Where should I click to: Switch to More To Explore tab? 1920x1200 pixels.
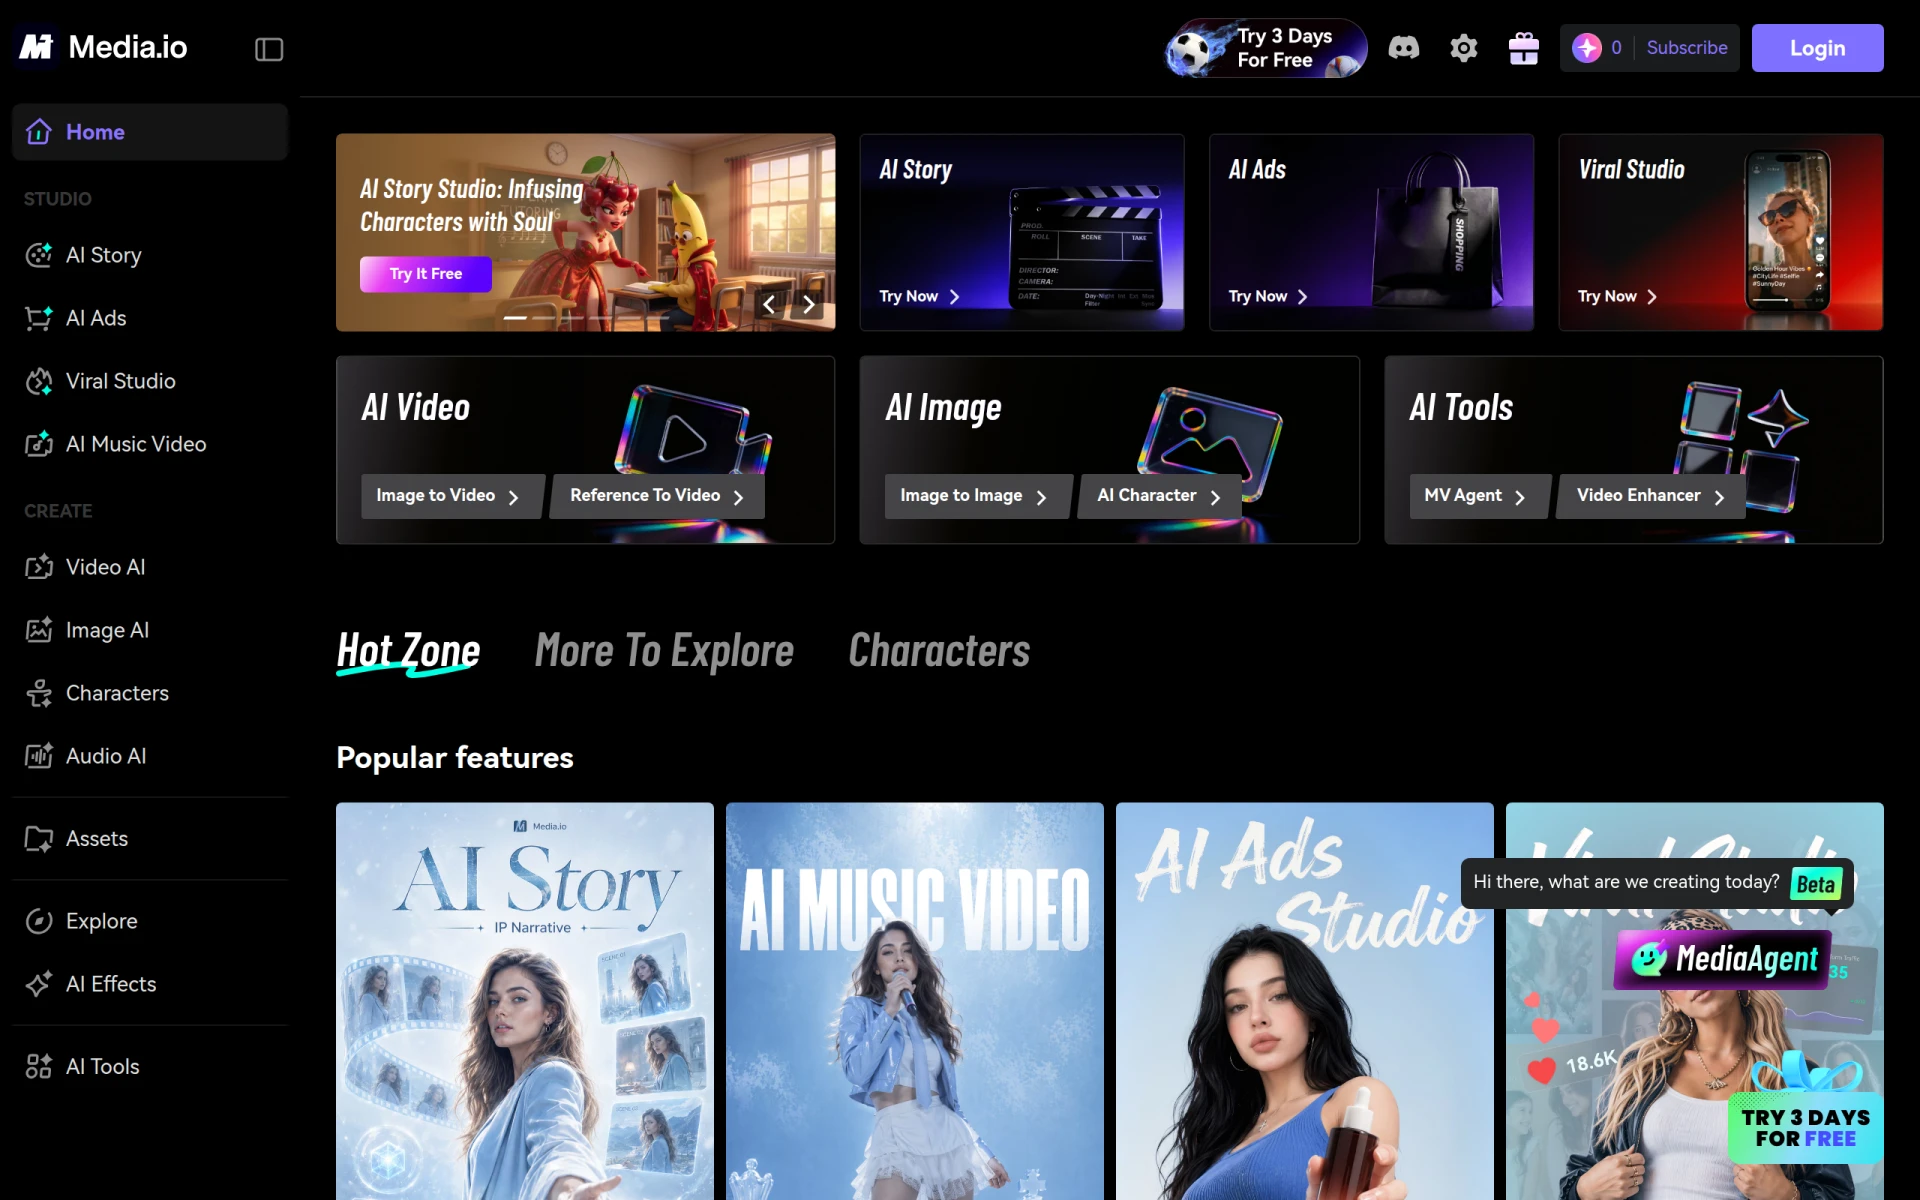664,651
